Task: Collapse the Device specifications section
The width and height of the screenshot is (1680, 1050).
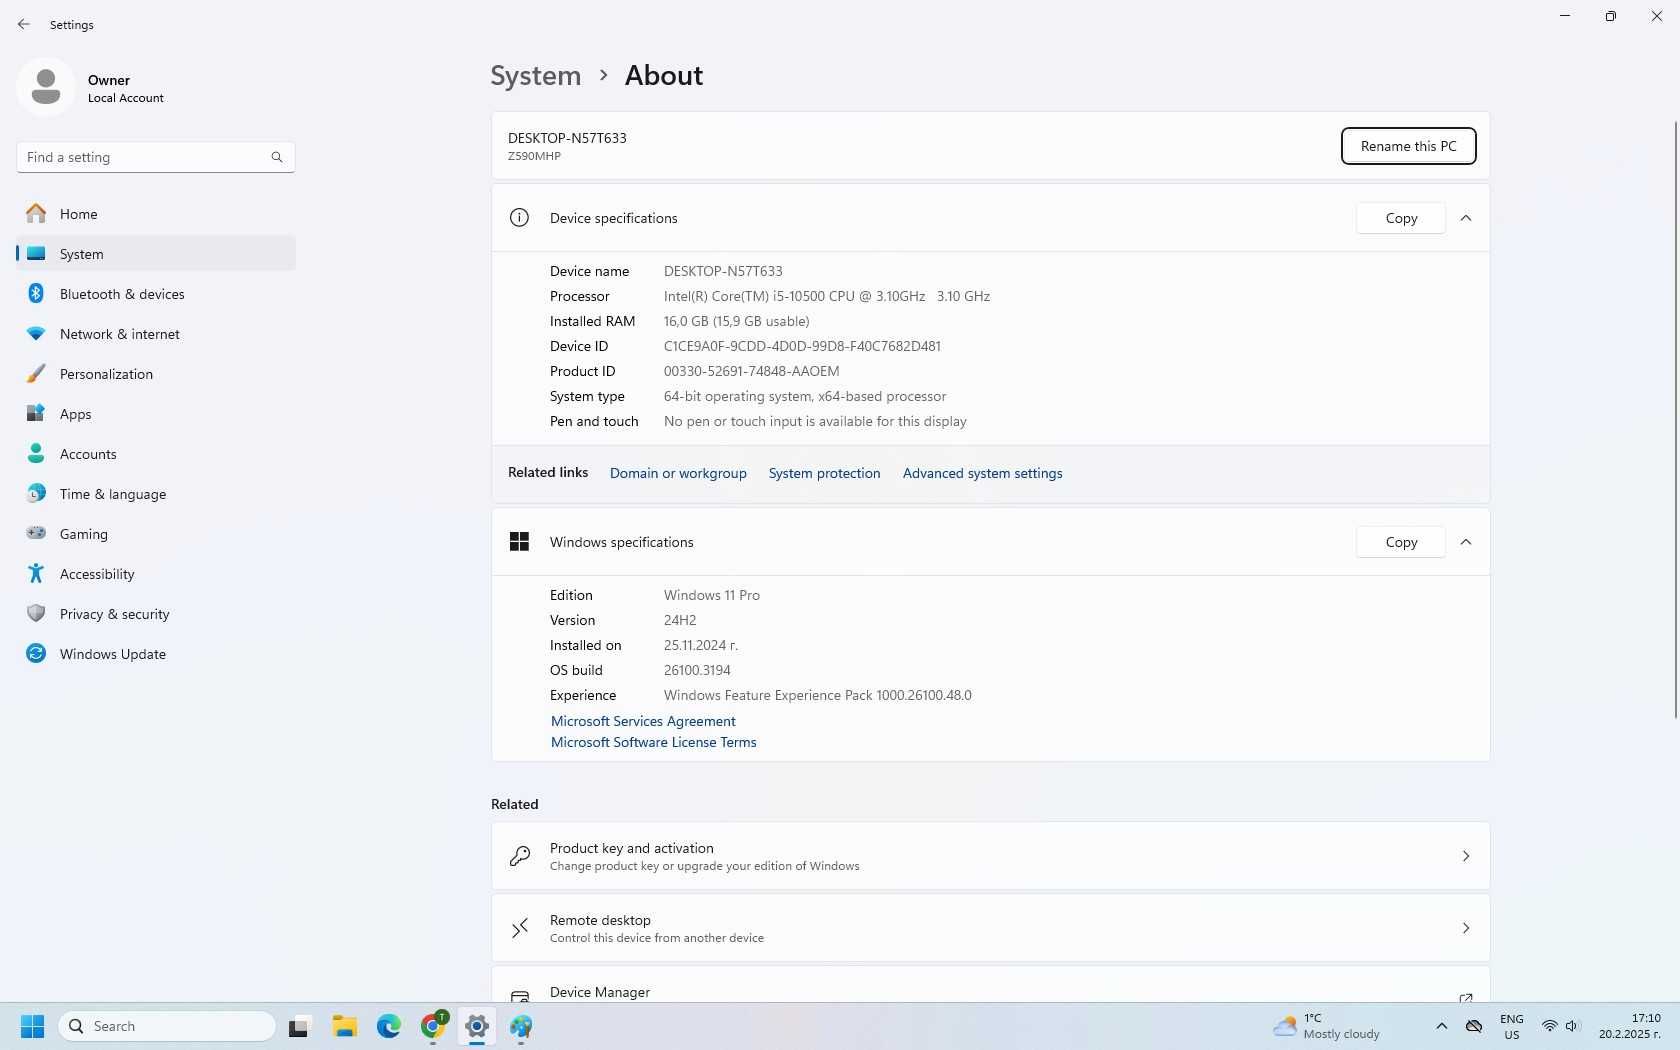Action: [x=1466, y=218]
